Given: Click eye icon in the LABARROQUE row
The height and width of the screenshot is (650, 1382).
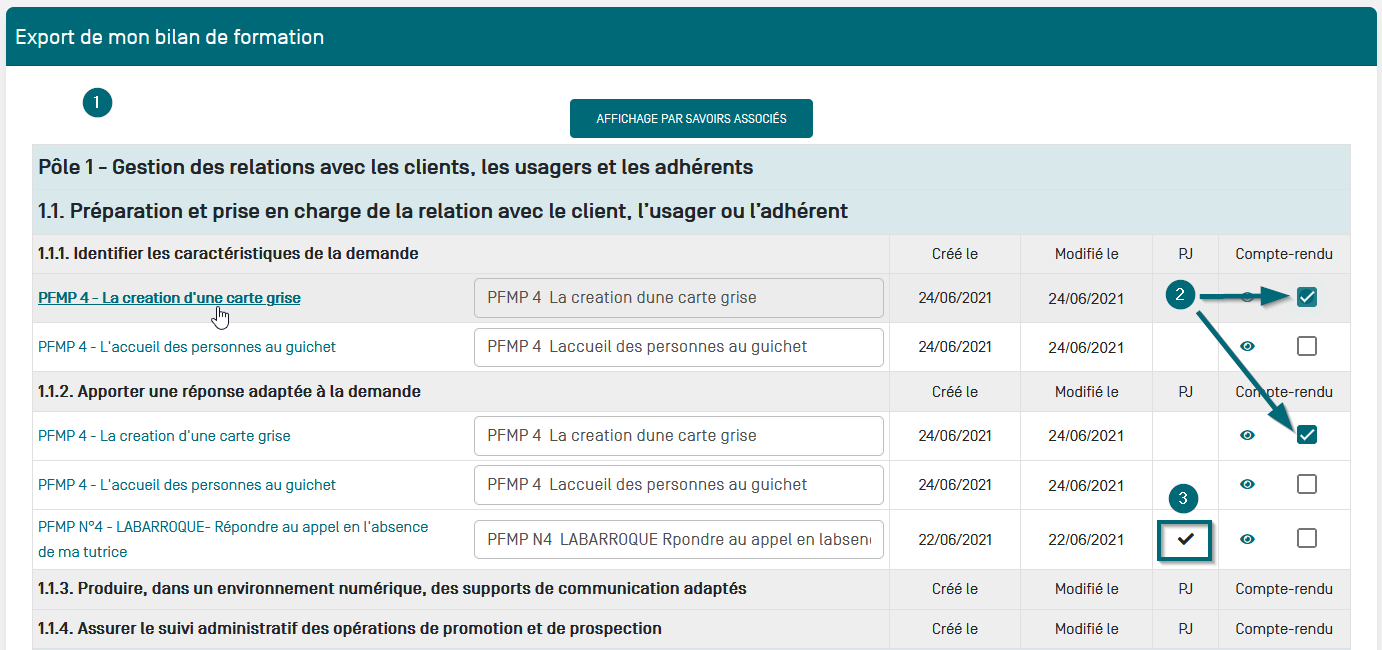Looking at the screenshot, I should coord(1247,539).
